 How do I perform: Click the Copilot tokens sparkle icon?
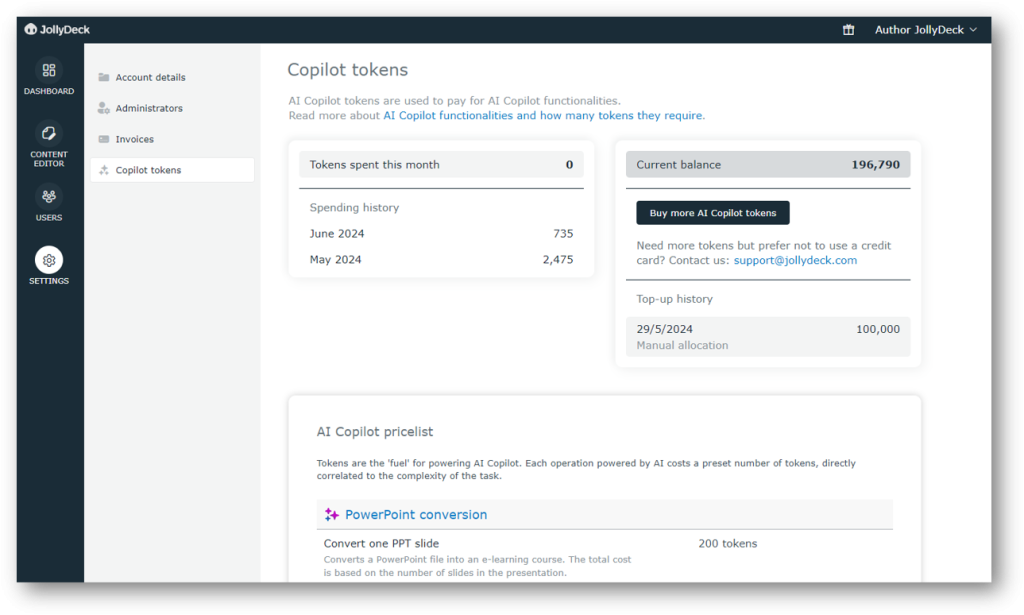point(104,171)
